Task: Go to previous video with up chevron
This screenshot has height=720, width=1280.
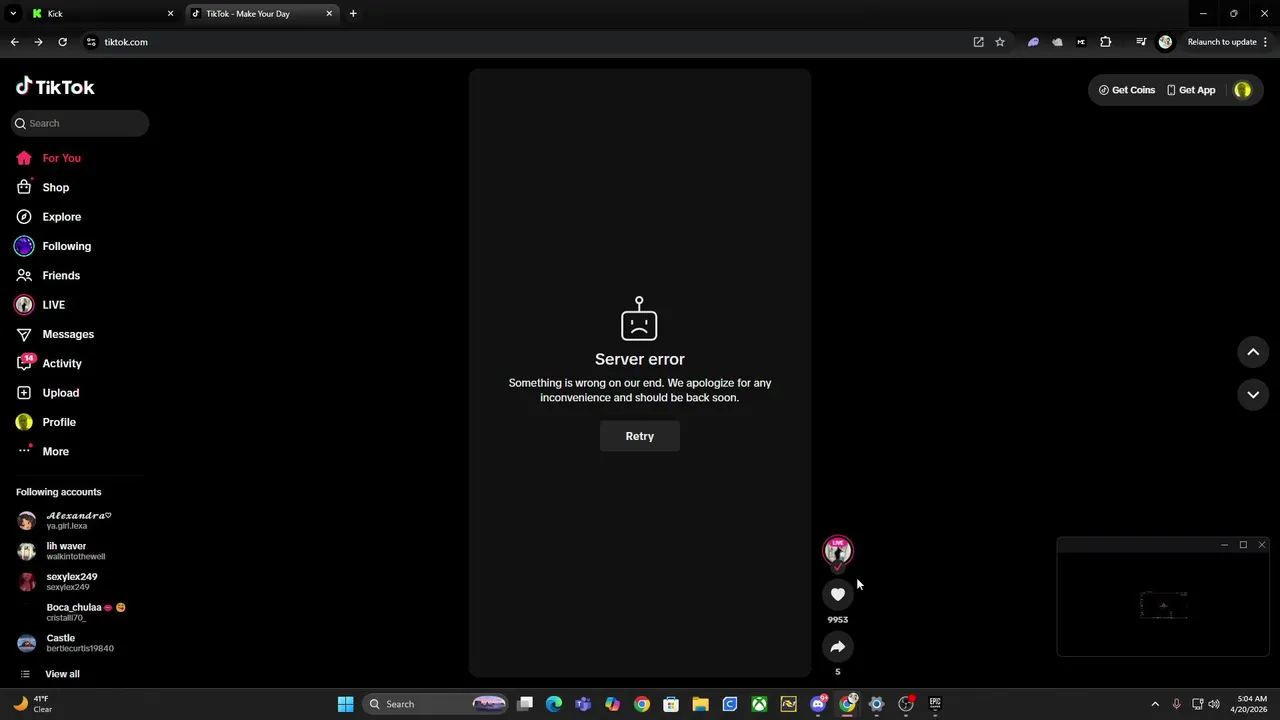Action: (1253, 352)
